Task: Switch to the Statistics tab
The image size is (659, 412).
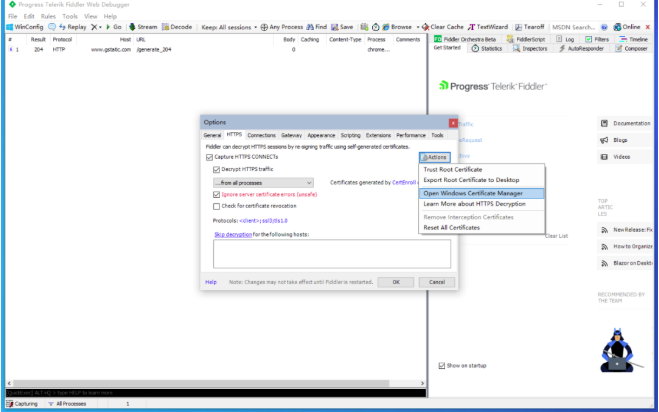Action: [x=487, y=49]
